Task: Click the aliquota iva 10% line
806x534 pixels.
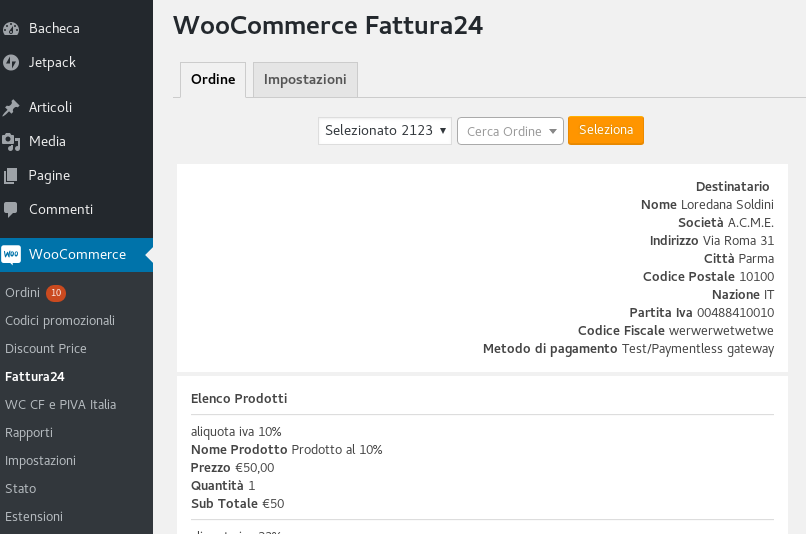Action: click(236, 432)
